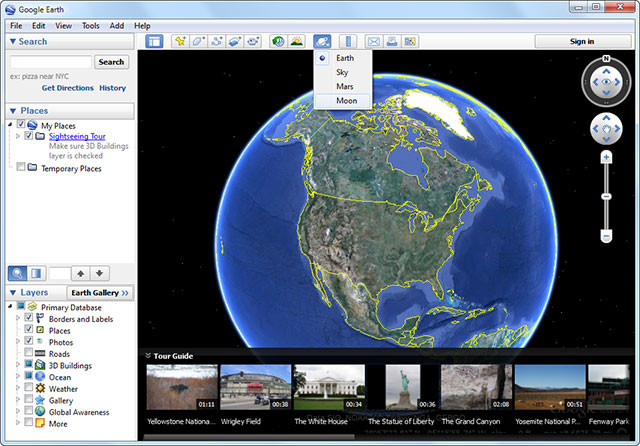Open the Add menu
Viewport: 640px width, 446px height.
point(117,26)
